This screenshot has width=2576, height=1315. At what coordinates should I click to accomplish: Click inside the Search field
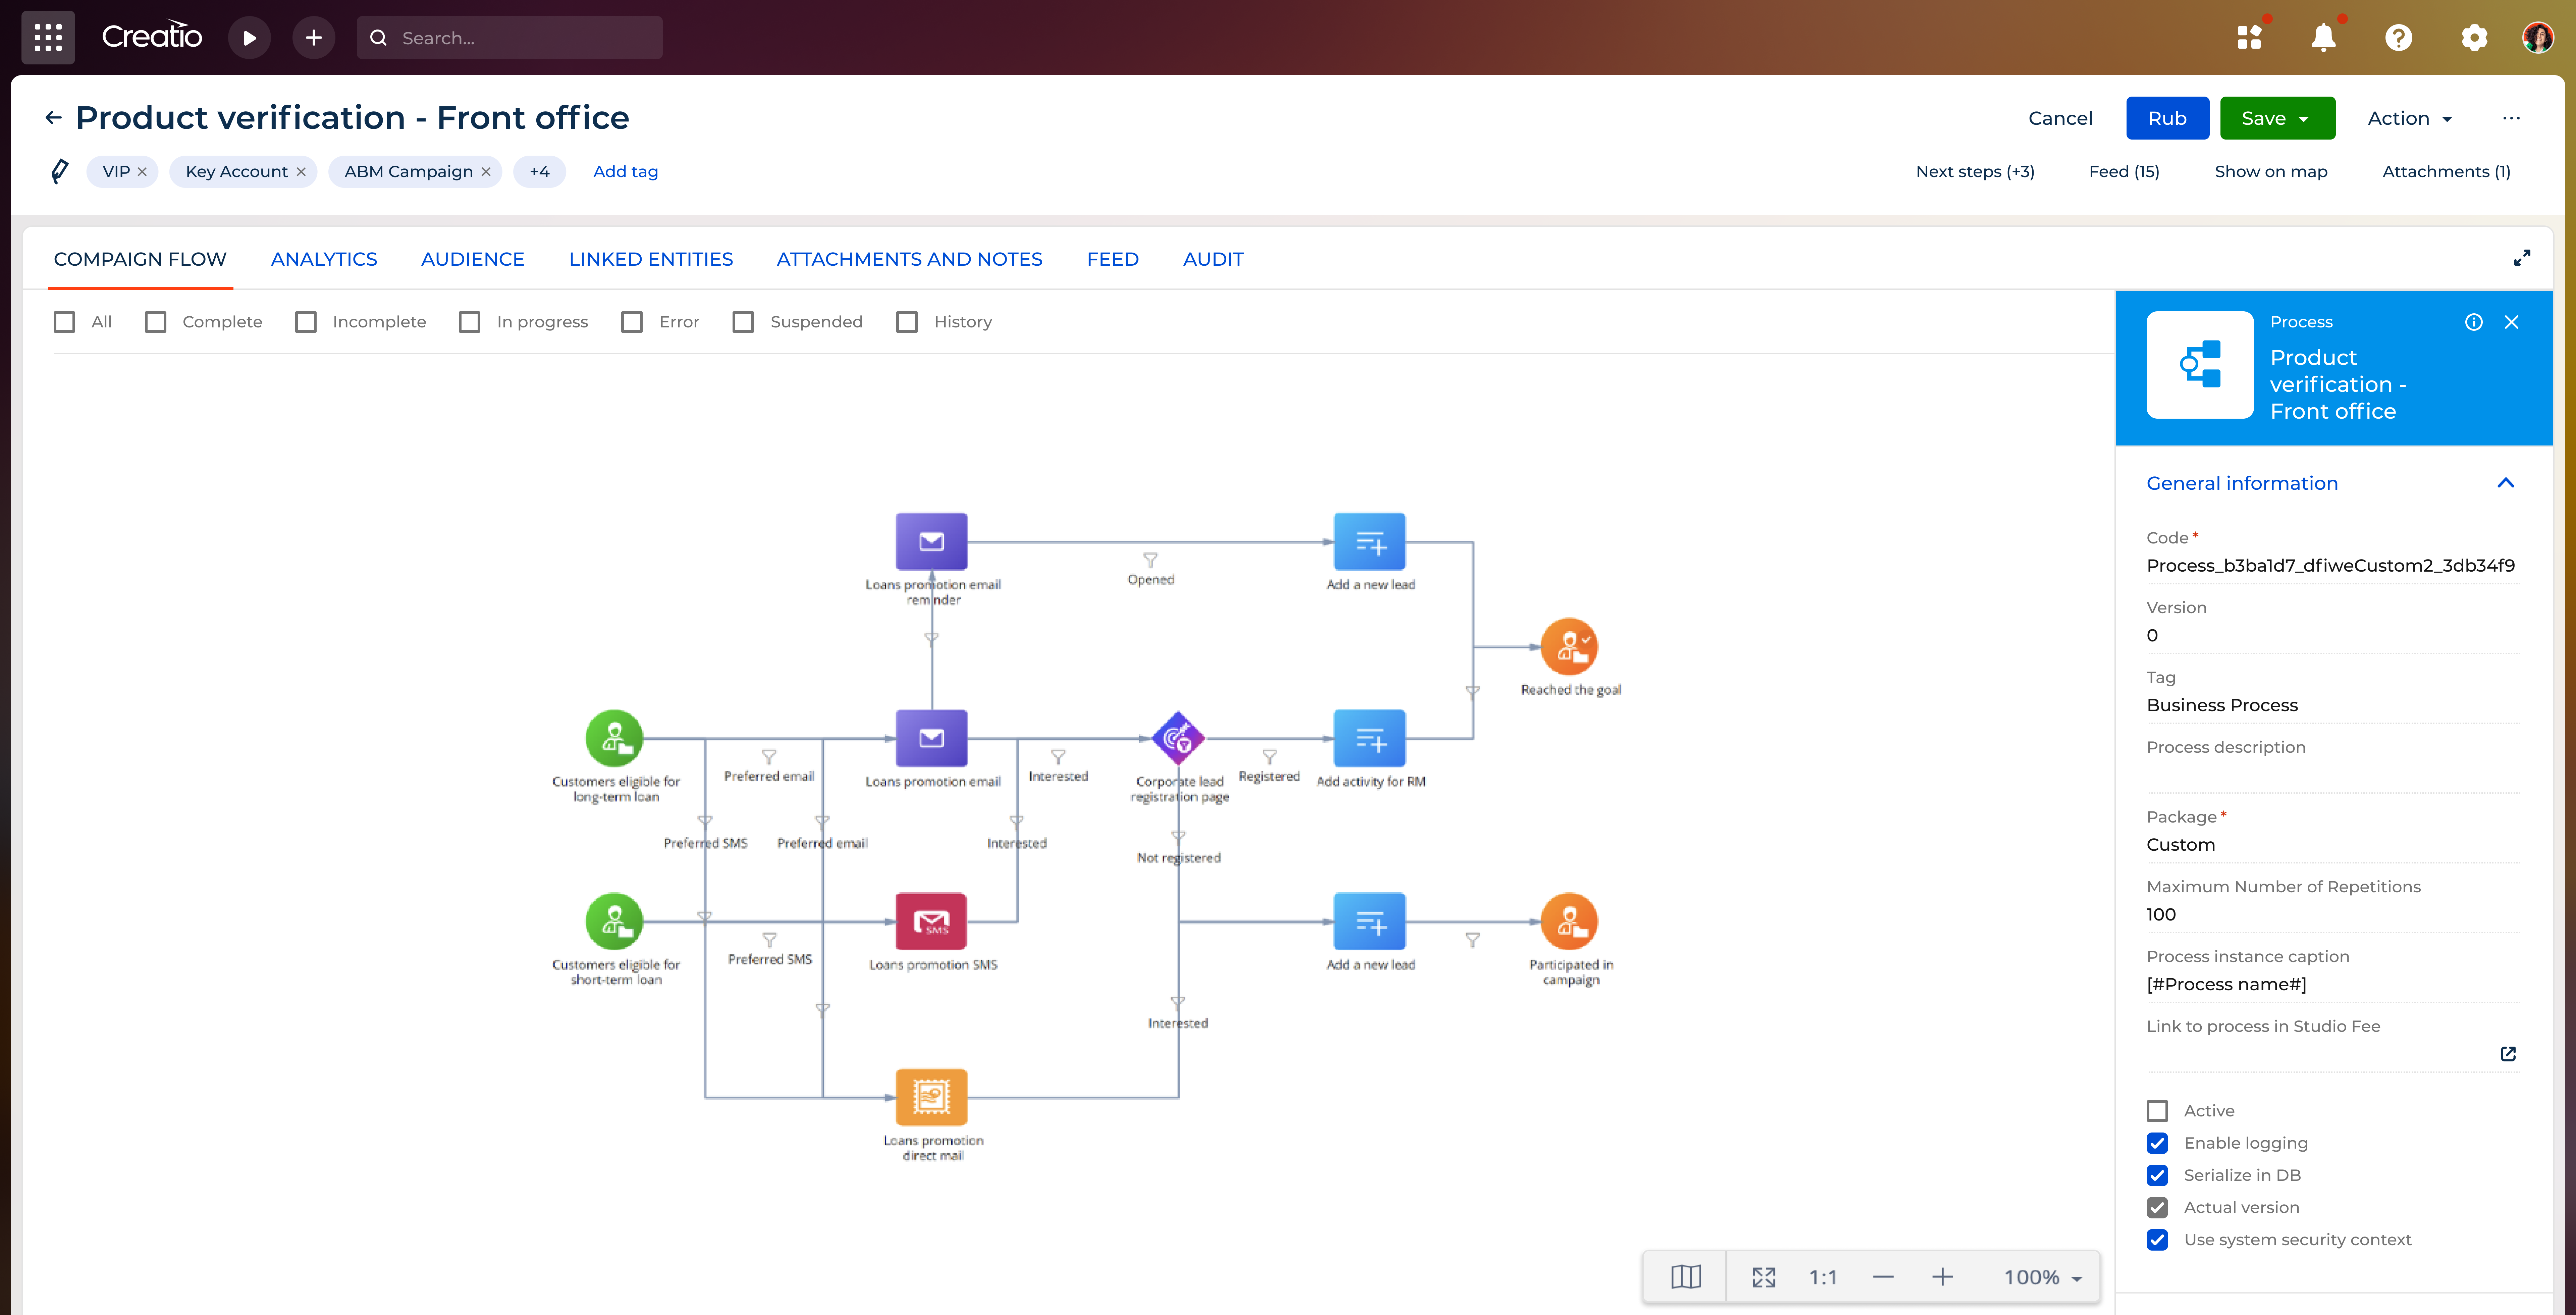[x=509, y=37]
